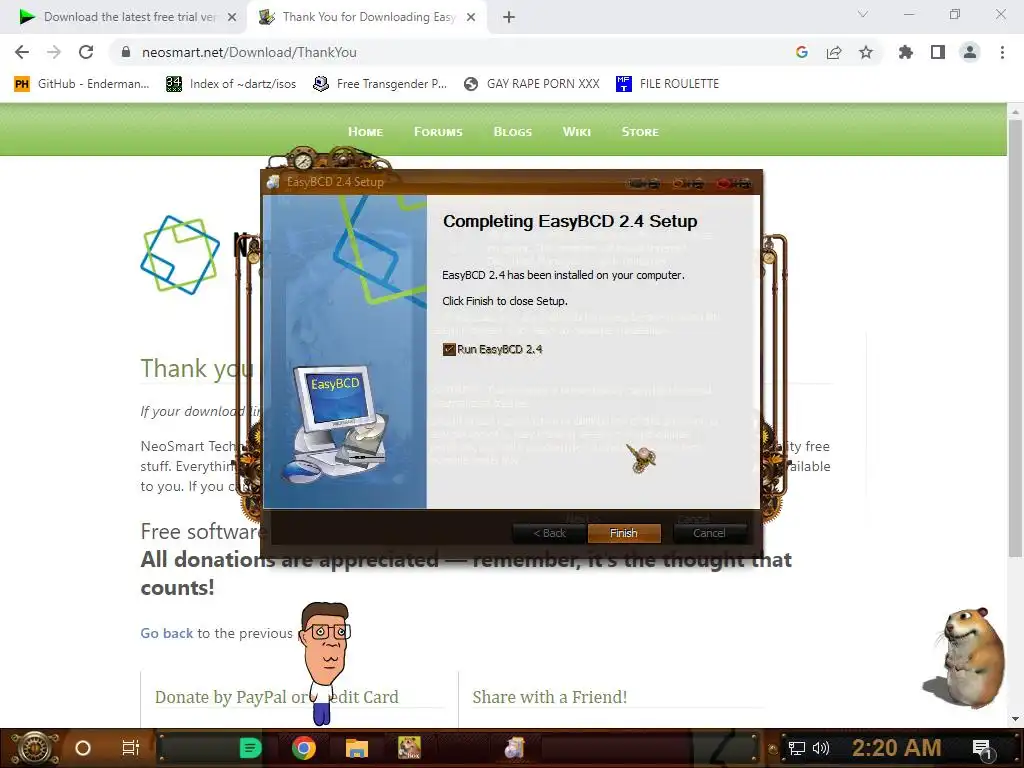1024x768 pixels.
Task: Expand the tab search chevron
Action: coord(863,14)
